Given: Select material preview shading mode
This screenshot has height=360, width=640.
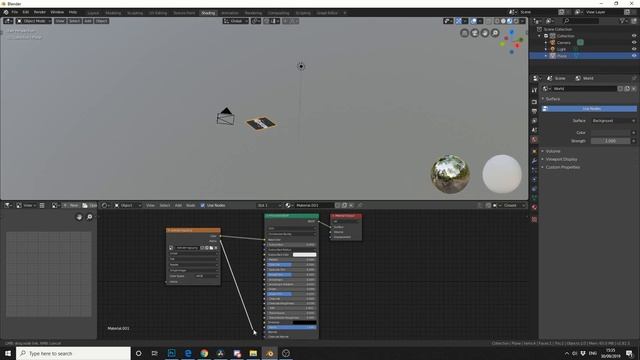Looking at the screenshot, I should (x=509, y=21).
